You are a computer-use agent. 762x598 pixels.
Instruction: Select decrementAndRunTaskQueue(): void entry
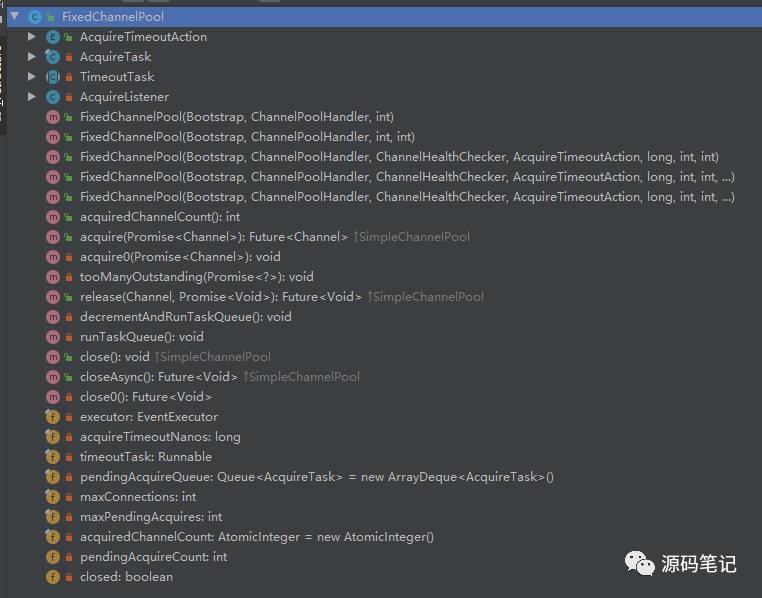185,317
